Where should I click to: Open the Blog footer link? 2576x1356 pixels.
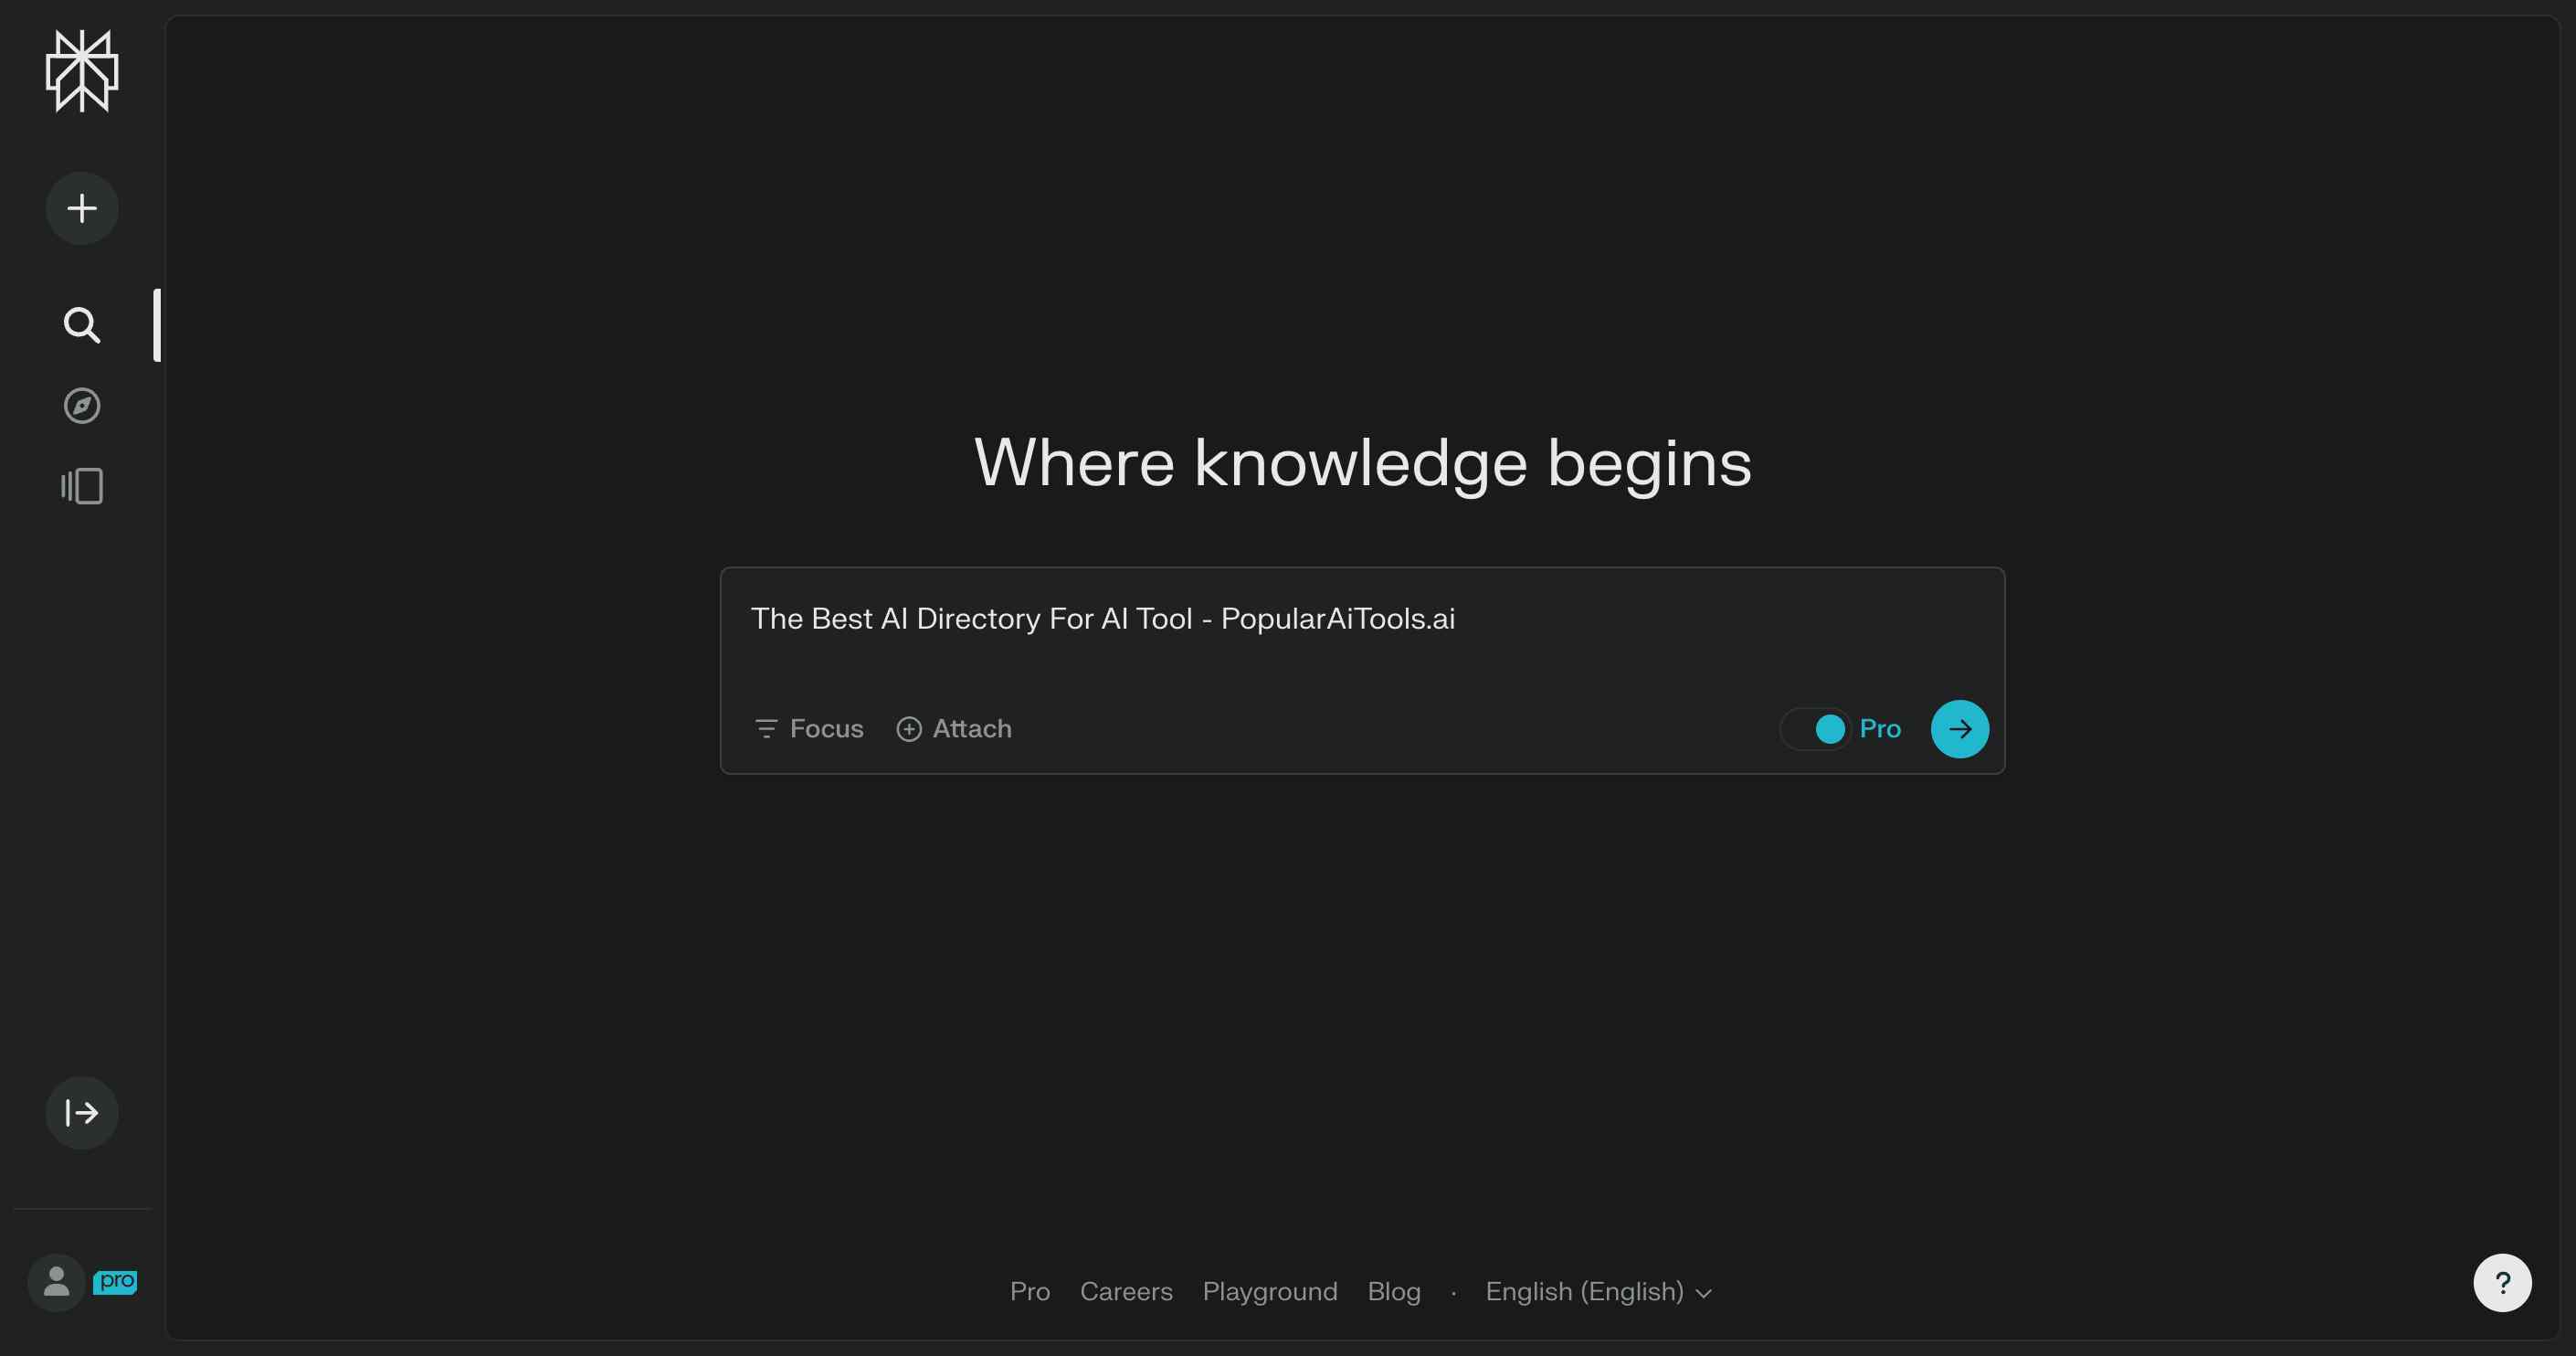tap(1394, 1292)
